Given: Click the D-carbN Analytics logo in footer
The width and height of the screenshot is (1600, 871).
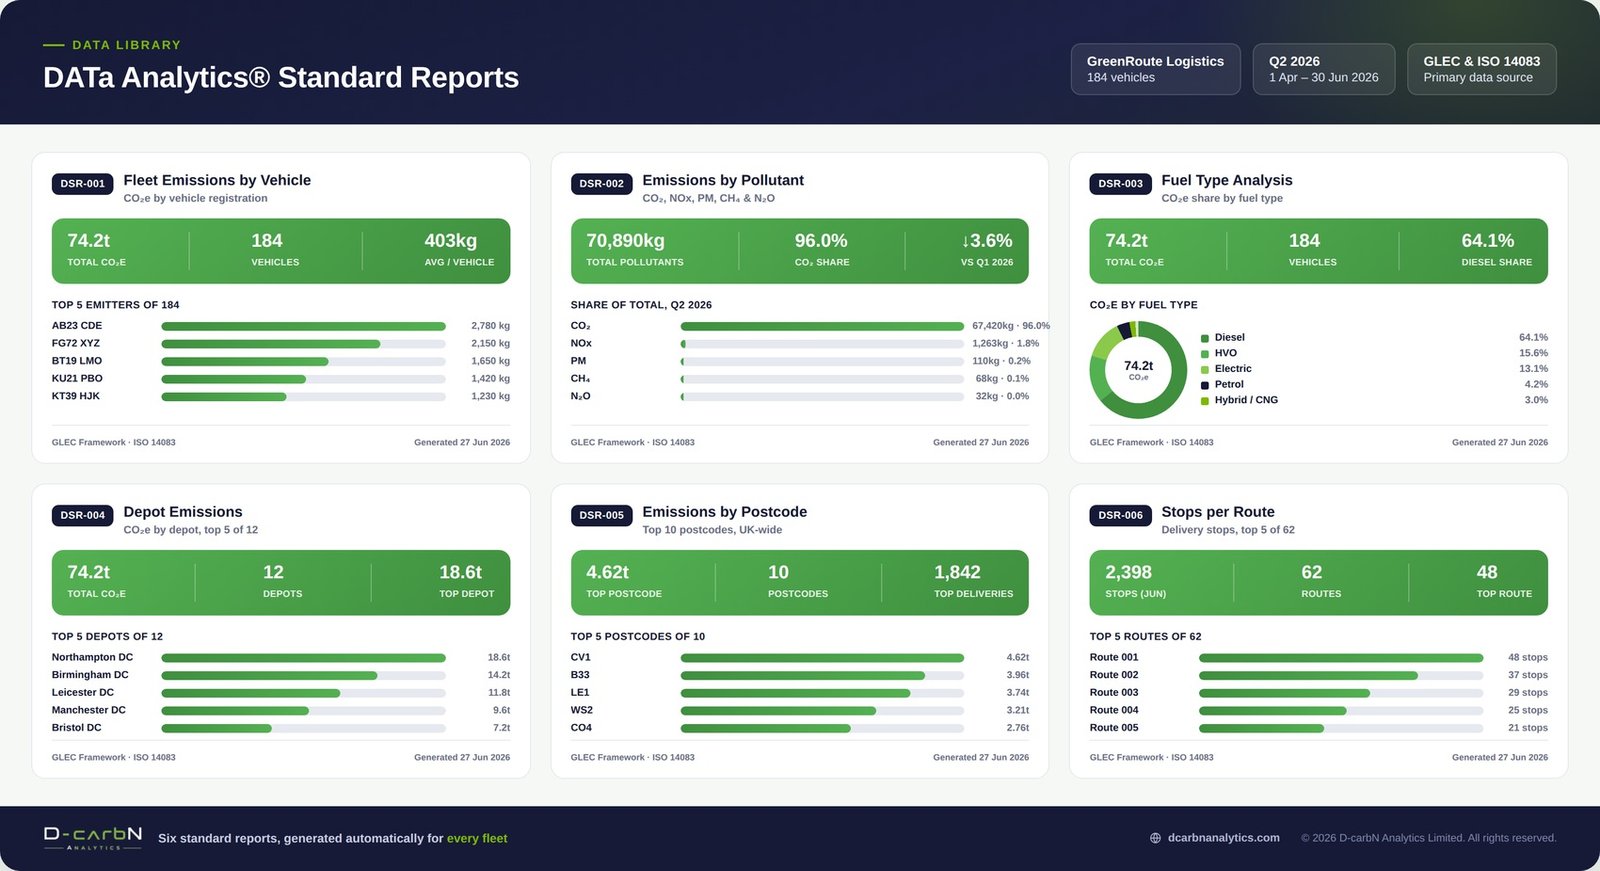Looking at the screenshot, I should coord(93,838).
